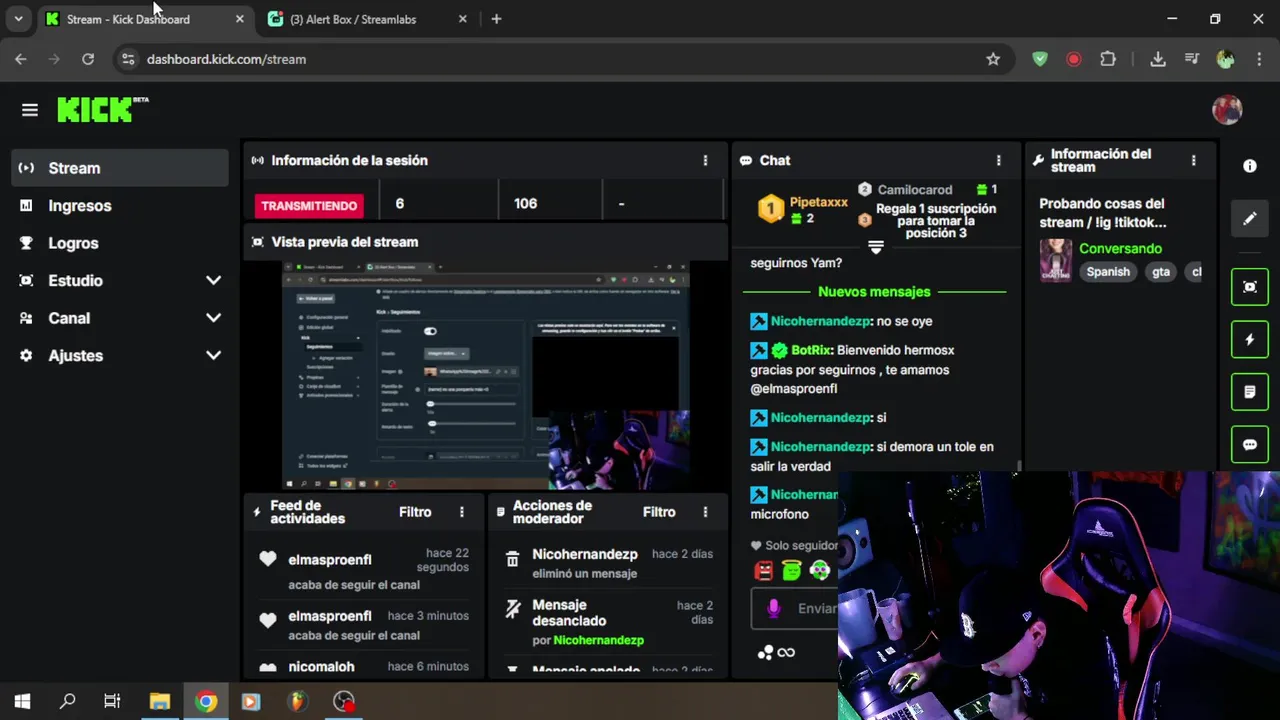Click the unpin icon beside Mensaje desanclado
Screen dimensions: 1280x720
(512, 608)
